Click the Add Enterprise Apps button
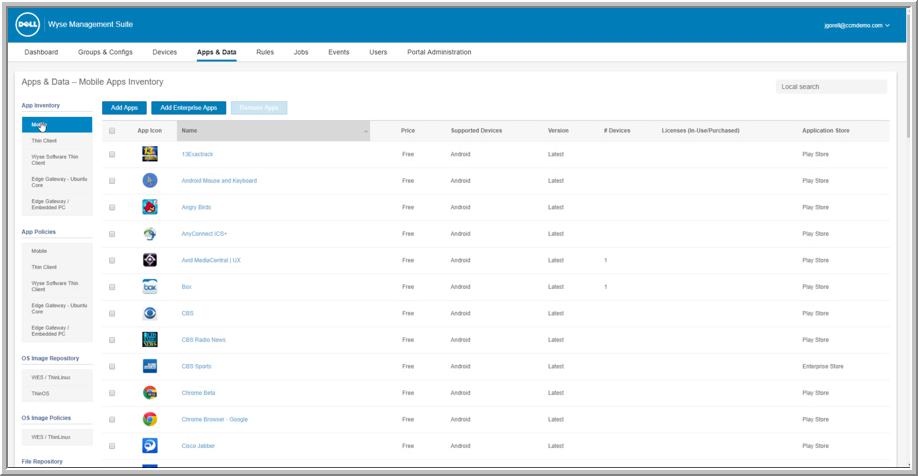918x476 pixels. pos(189,108)
